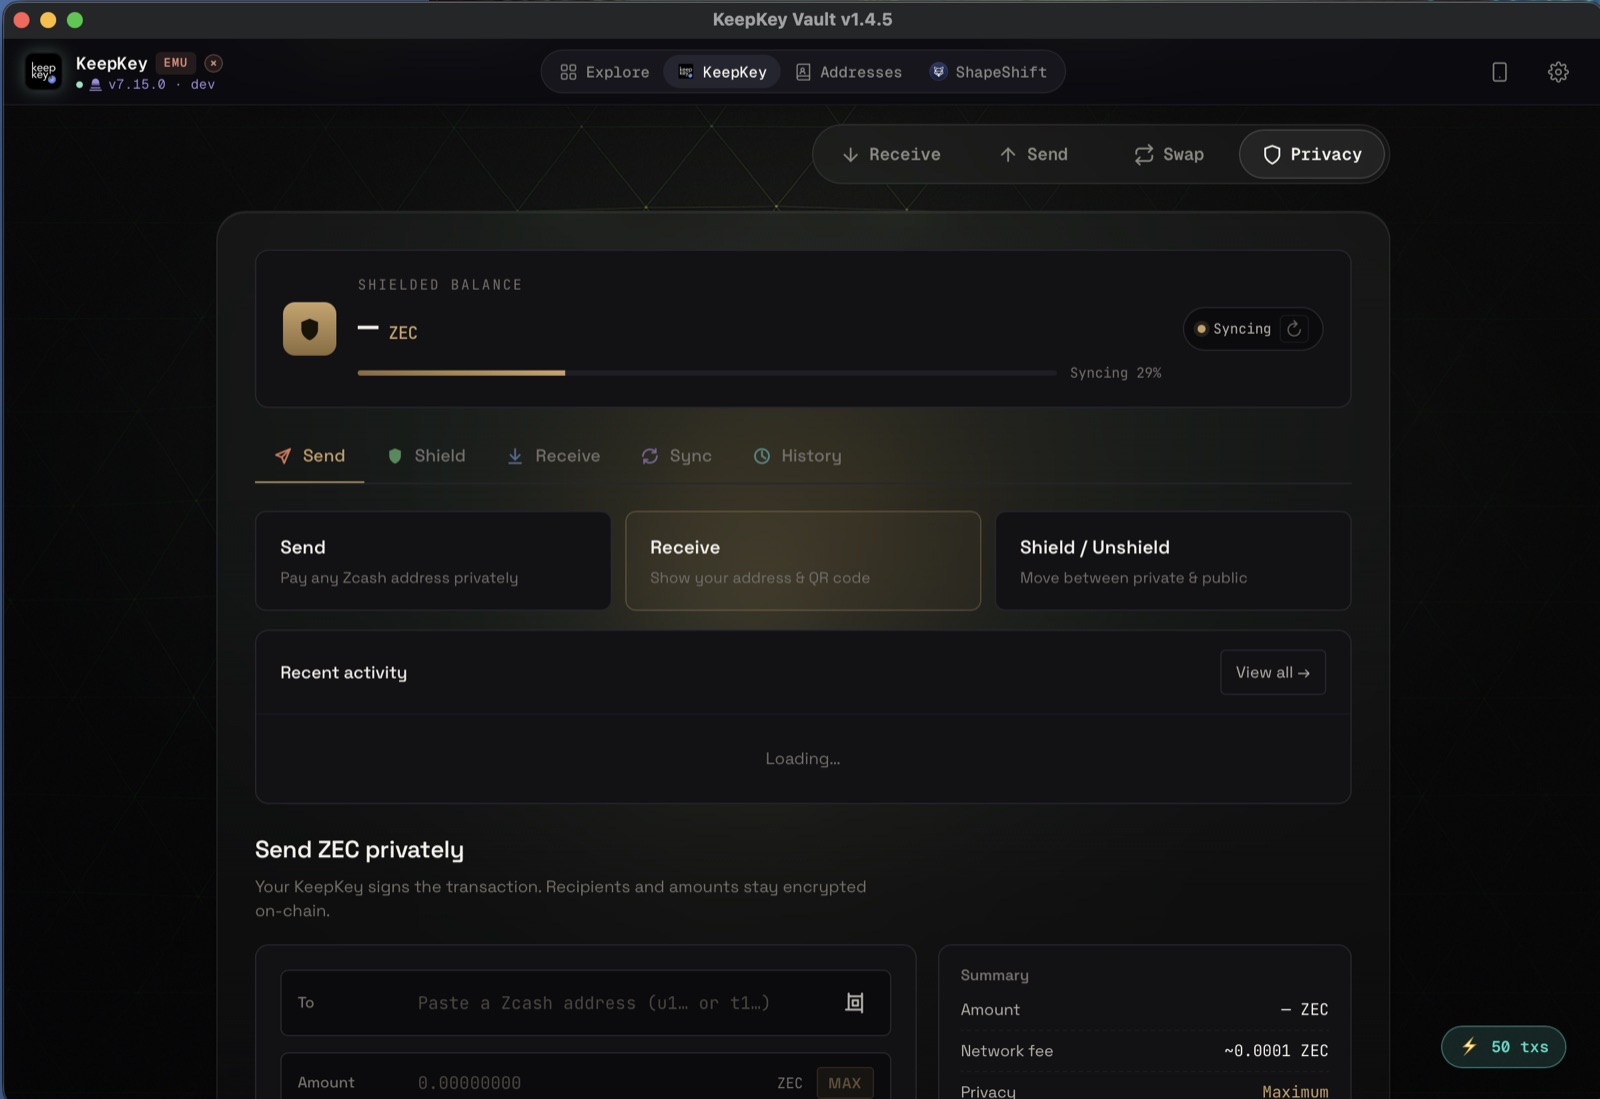Open the ShapeShift tab
The image size is (1600, 1099).
coord(988,72)
